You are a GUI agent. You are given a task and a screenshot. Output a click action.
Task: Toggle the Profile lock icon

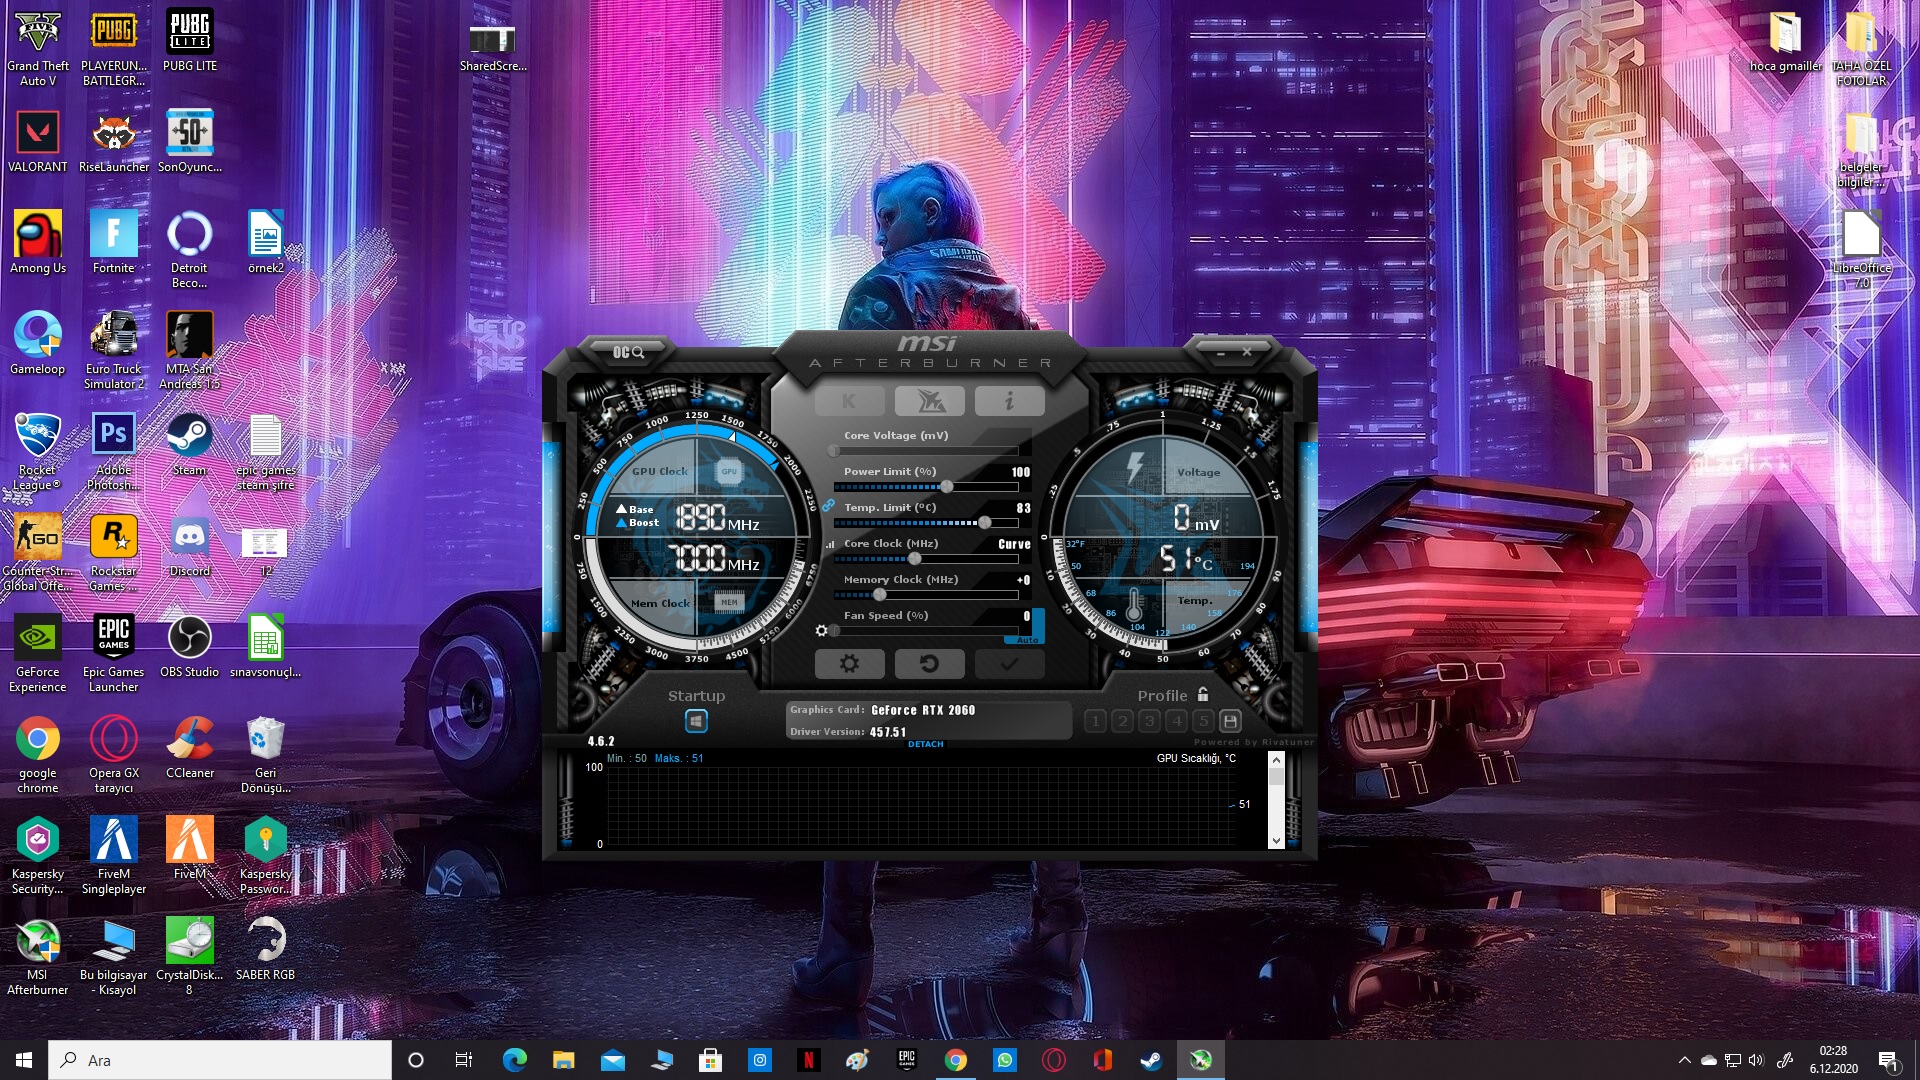[1203, 694]
